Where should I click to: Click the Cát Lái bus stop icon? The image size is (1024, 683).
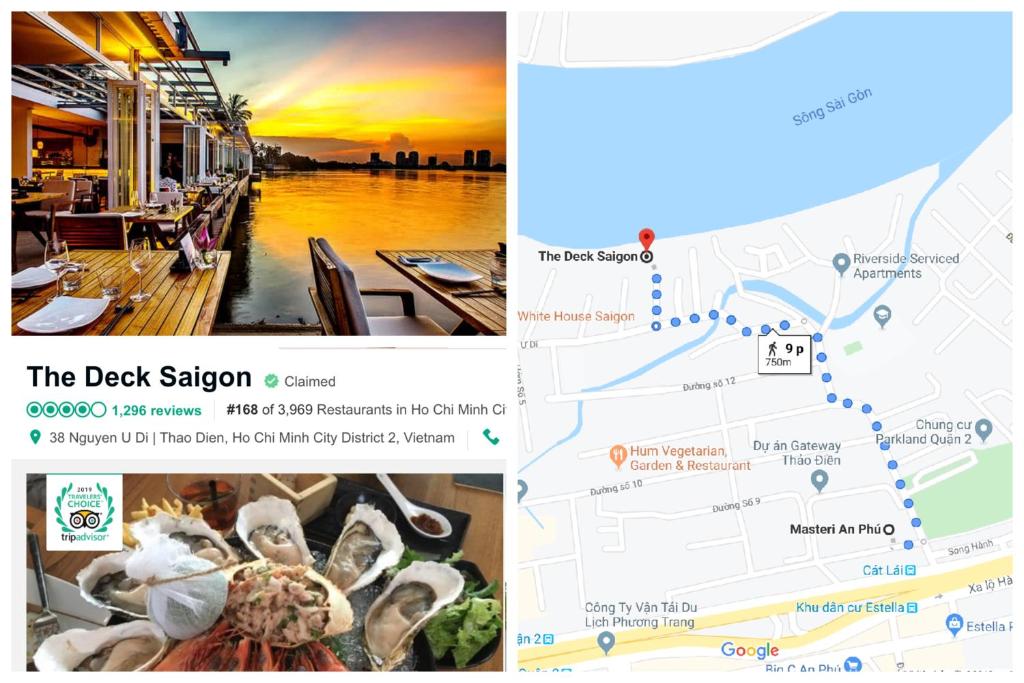click(910, 570)
